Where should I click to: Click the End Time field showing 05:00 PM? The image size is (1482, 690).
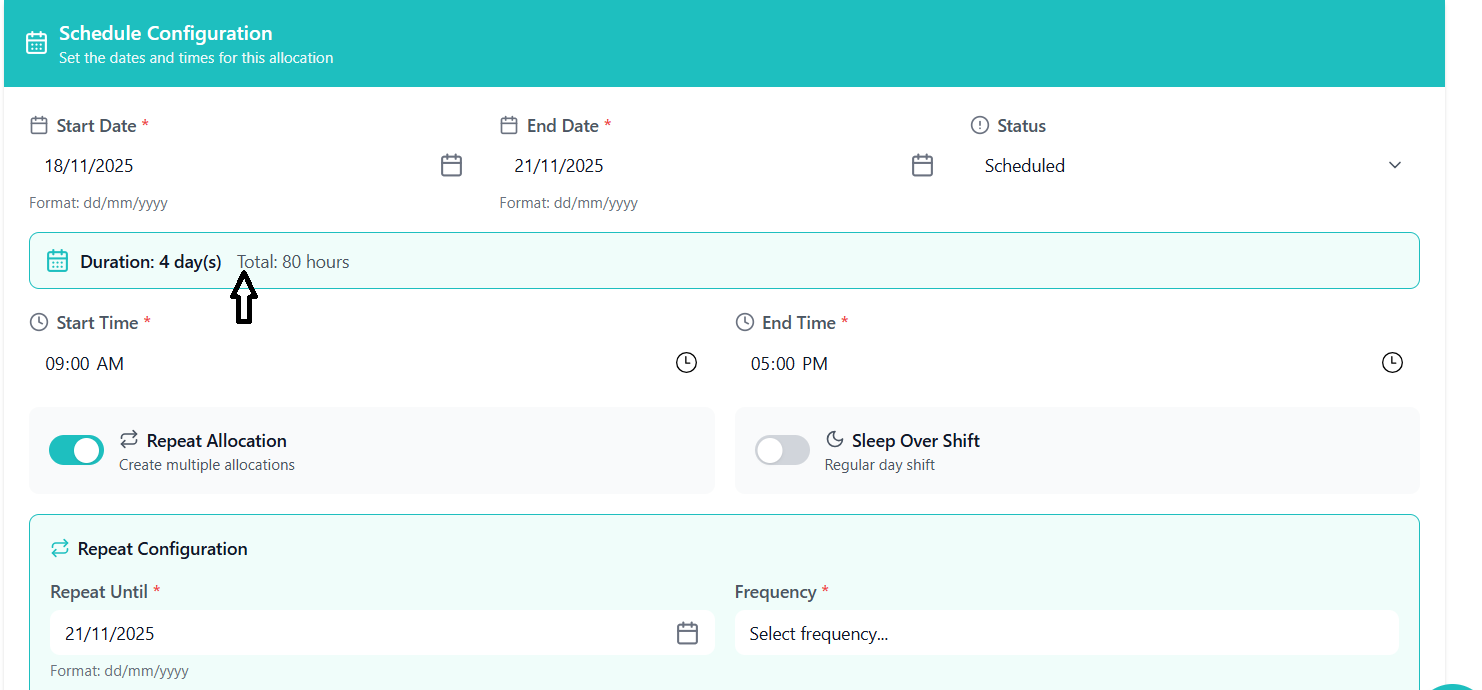click(x=1050, y=364)
